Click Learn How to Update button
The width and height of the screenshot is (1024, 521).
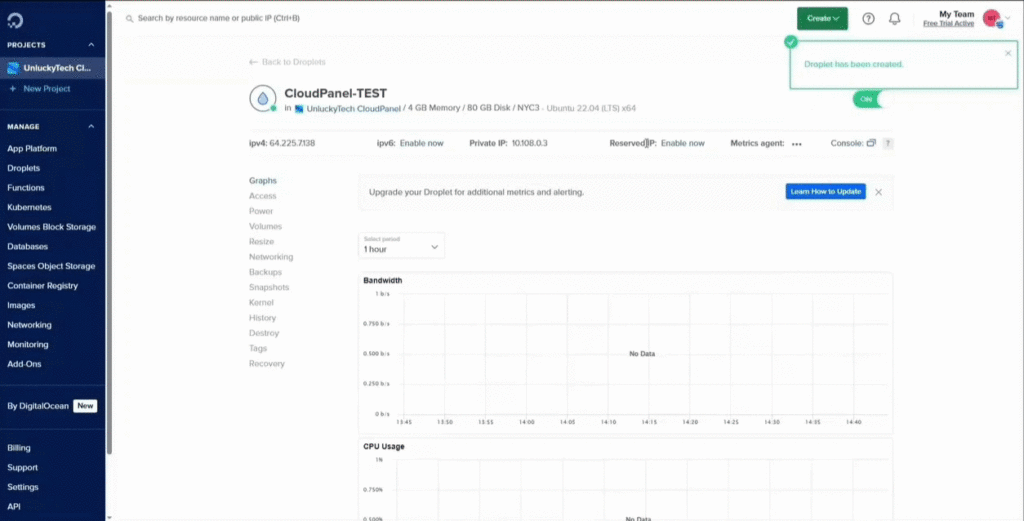[x=825, y=192]
